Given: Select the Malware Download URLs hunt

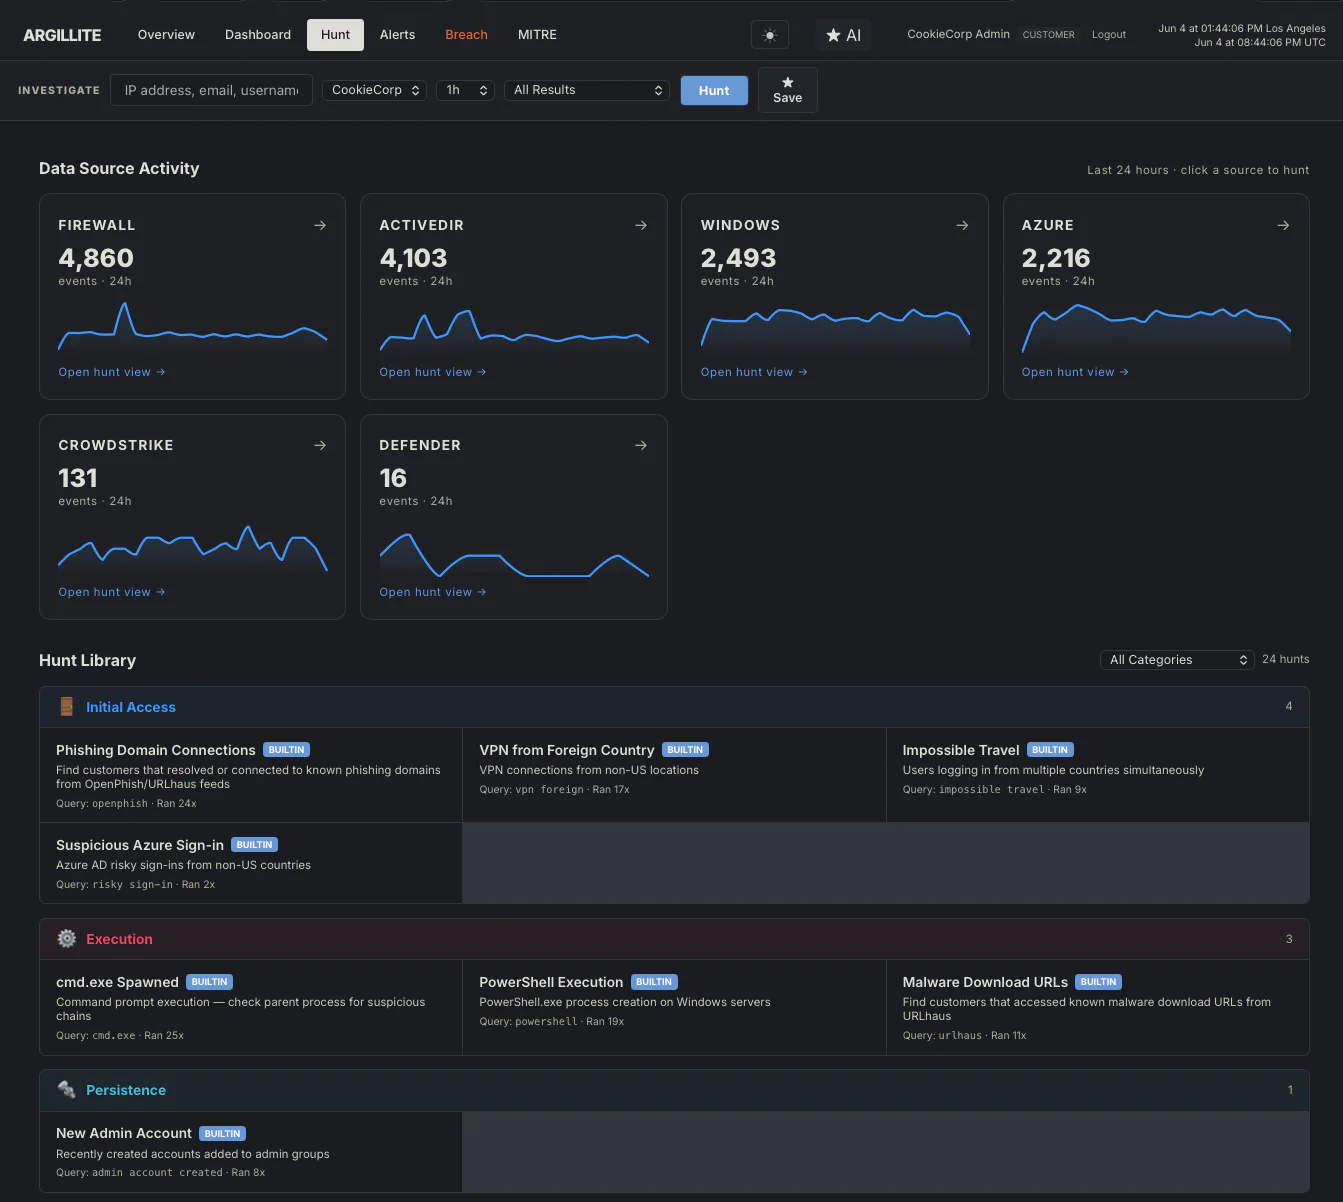Looking at the screenshot, I should [x=1098, y=1007].
